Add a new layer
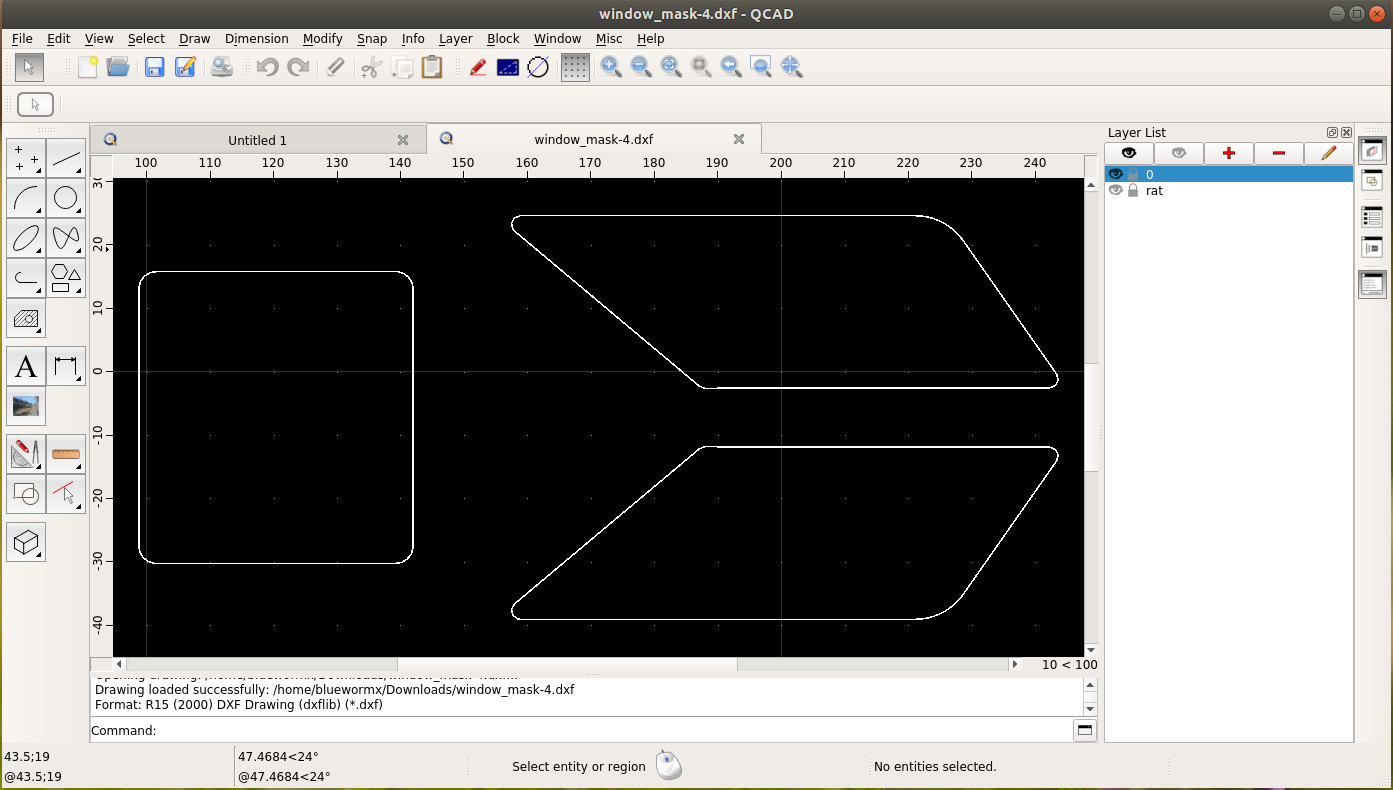The width and height of the screenshot is (1393, 790). coord(1229,153)
